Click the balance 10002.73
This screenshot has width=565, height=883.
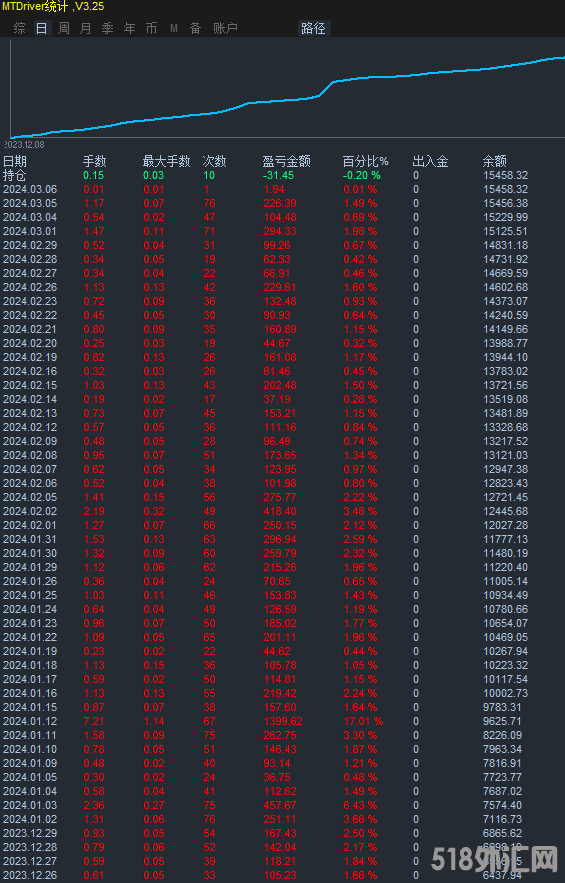coord(505,693)
